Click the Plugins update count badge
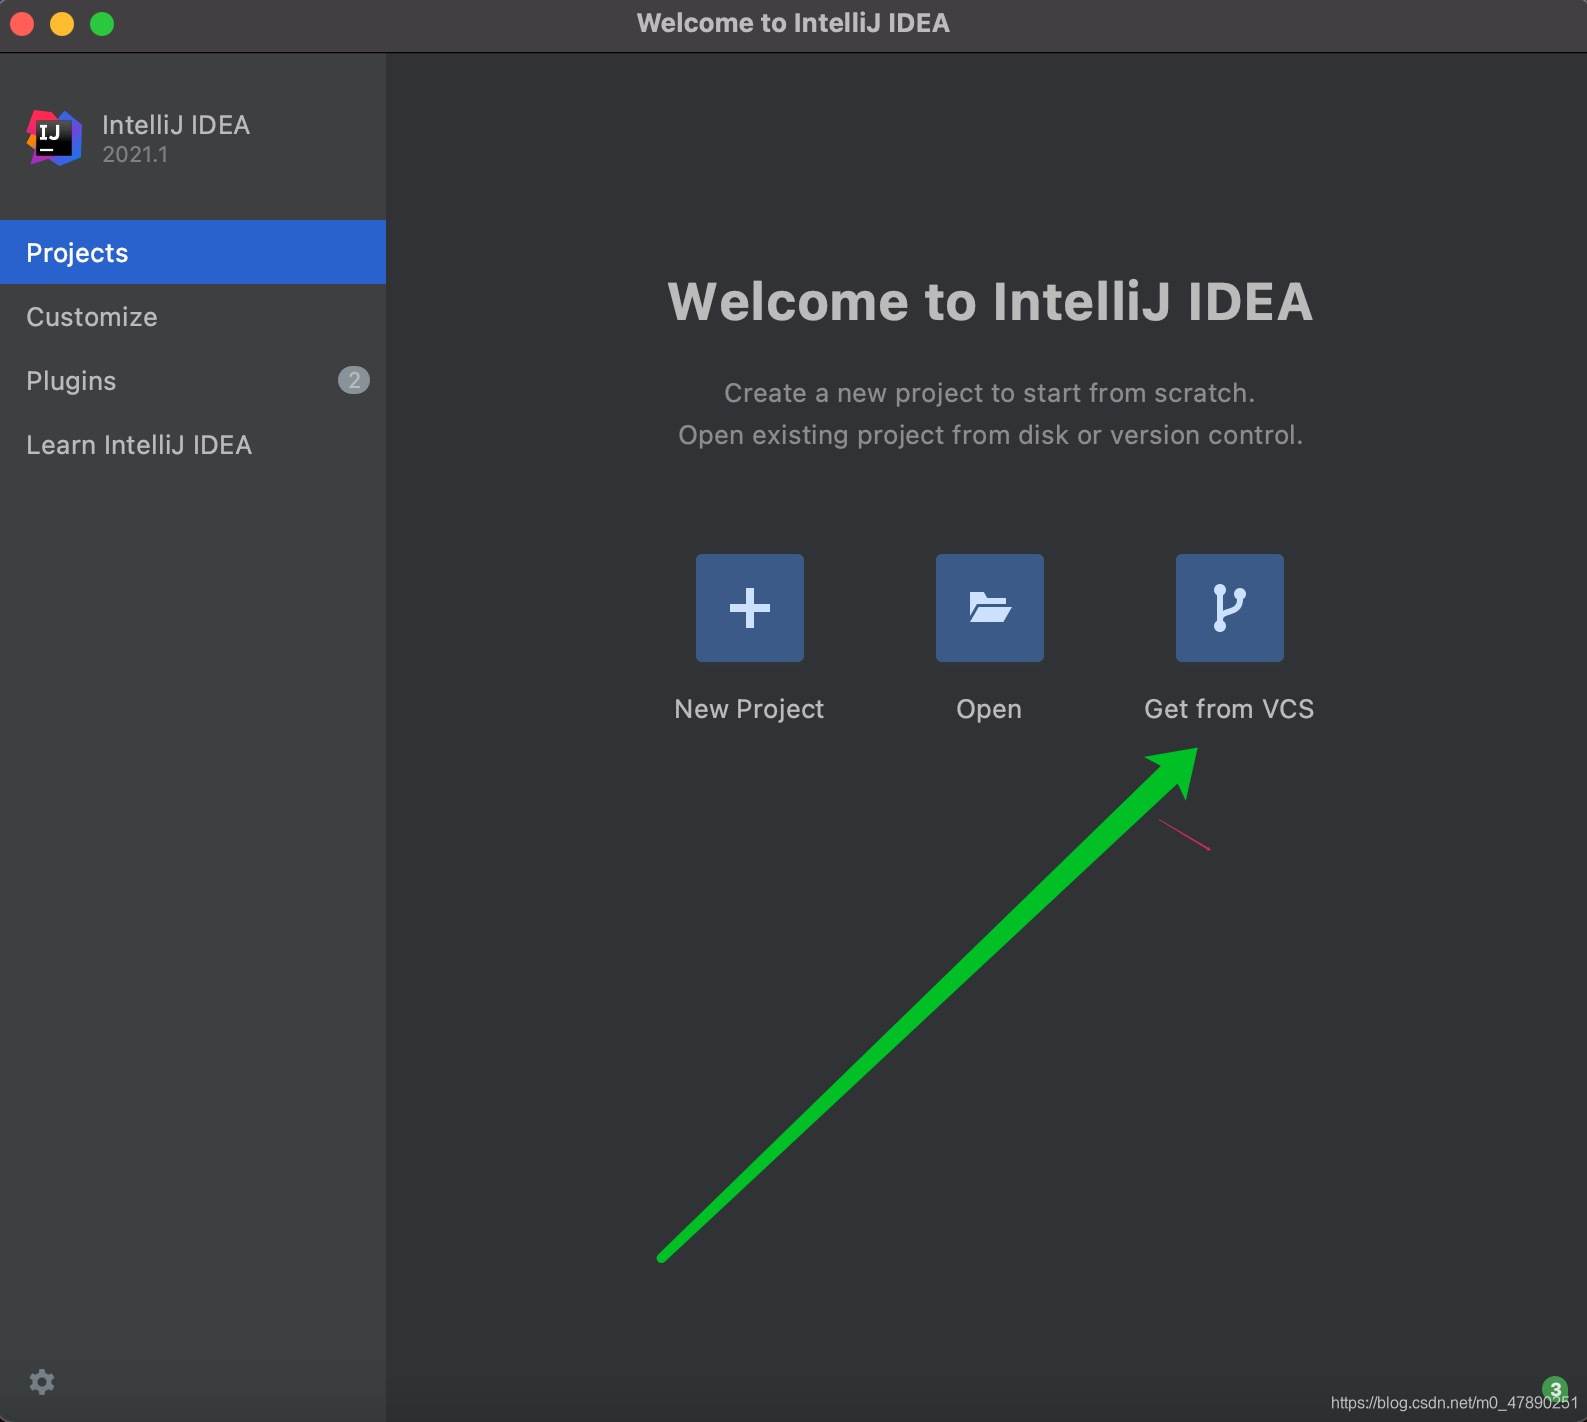The width and height of the screenshot is (1587, 1422). tap(354, 380)
